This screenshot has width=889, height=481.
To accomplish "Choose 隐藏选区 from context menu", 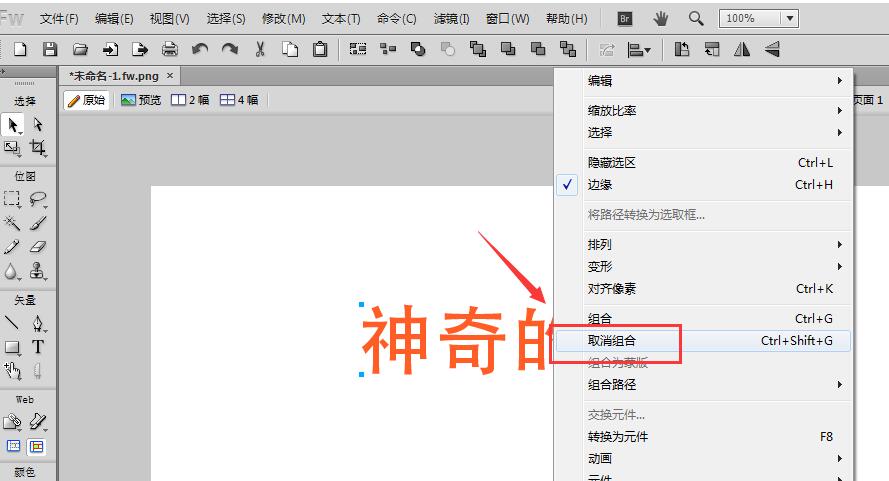I will click(x=702, y=163).
